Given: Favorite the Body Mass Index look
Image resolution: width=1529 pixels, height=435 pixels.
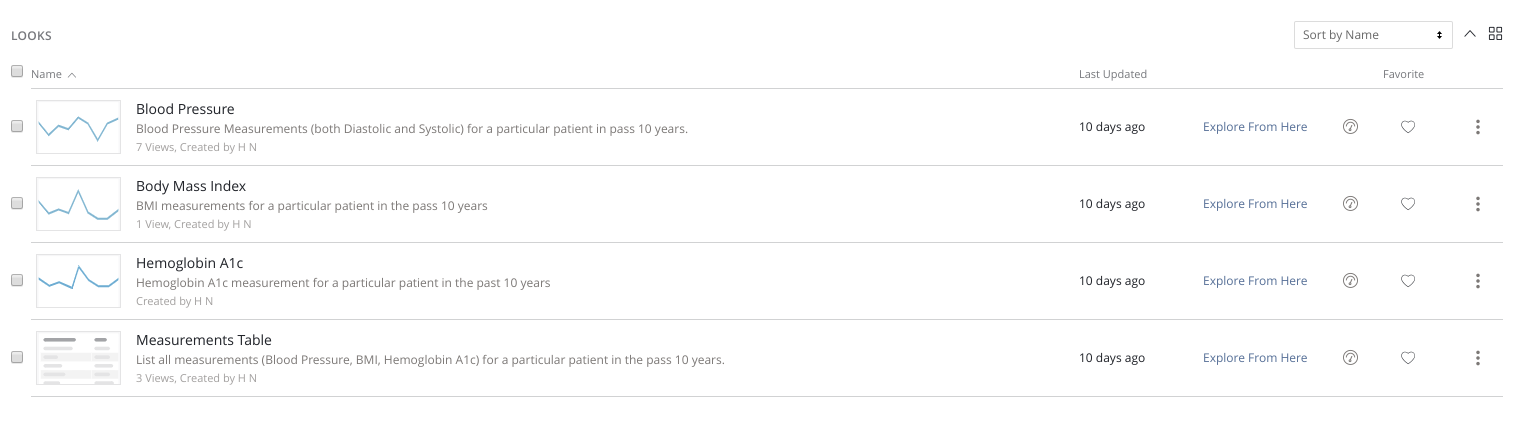Looking at the screenshot, I should 1408,204.
